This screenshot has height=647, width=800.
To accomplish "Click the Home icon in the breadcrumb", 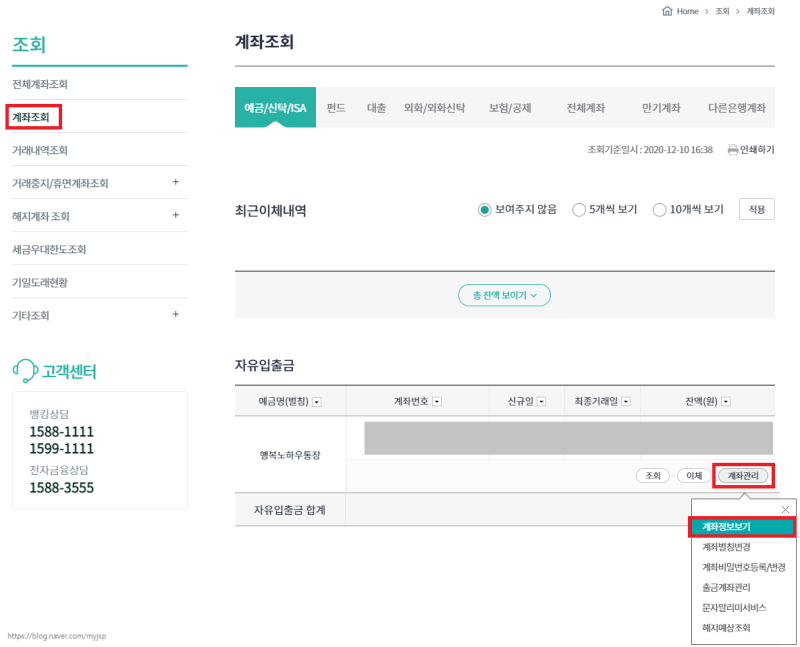I will [669, 11].
